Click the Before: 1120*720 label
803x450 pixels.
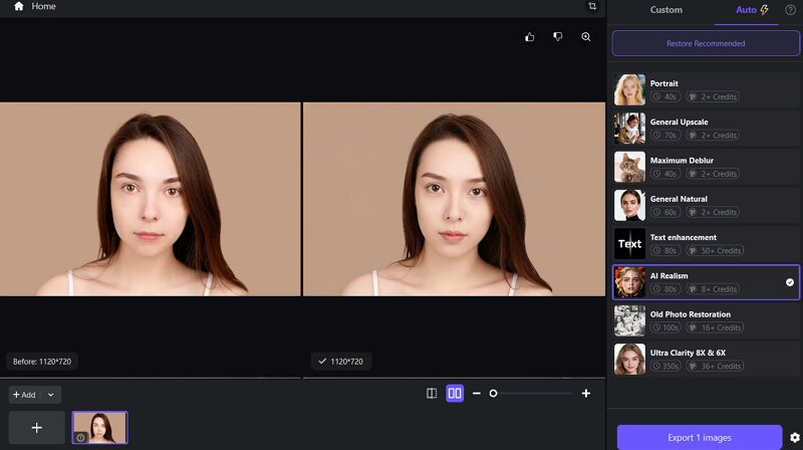(42, 361)
